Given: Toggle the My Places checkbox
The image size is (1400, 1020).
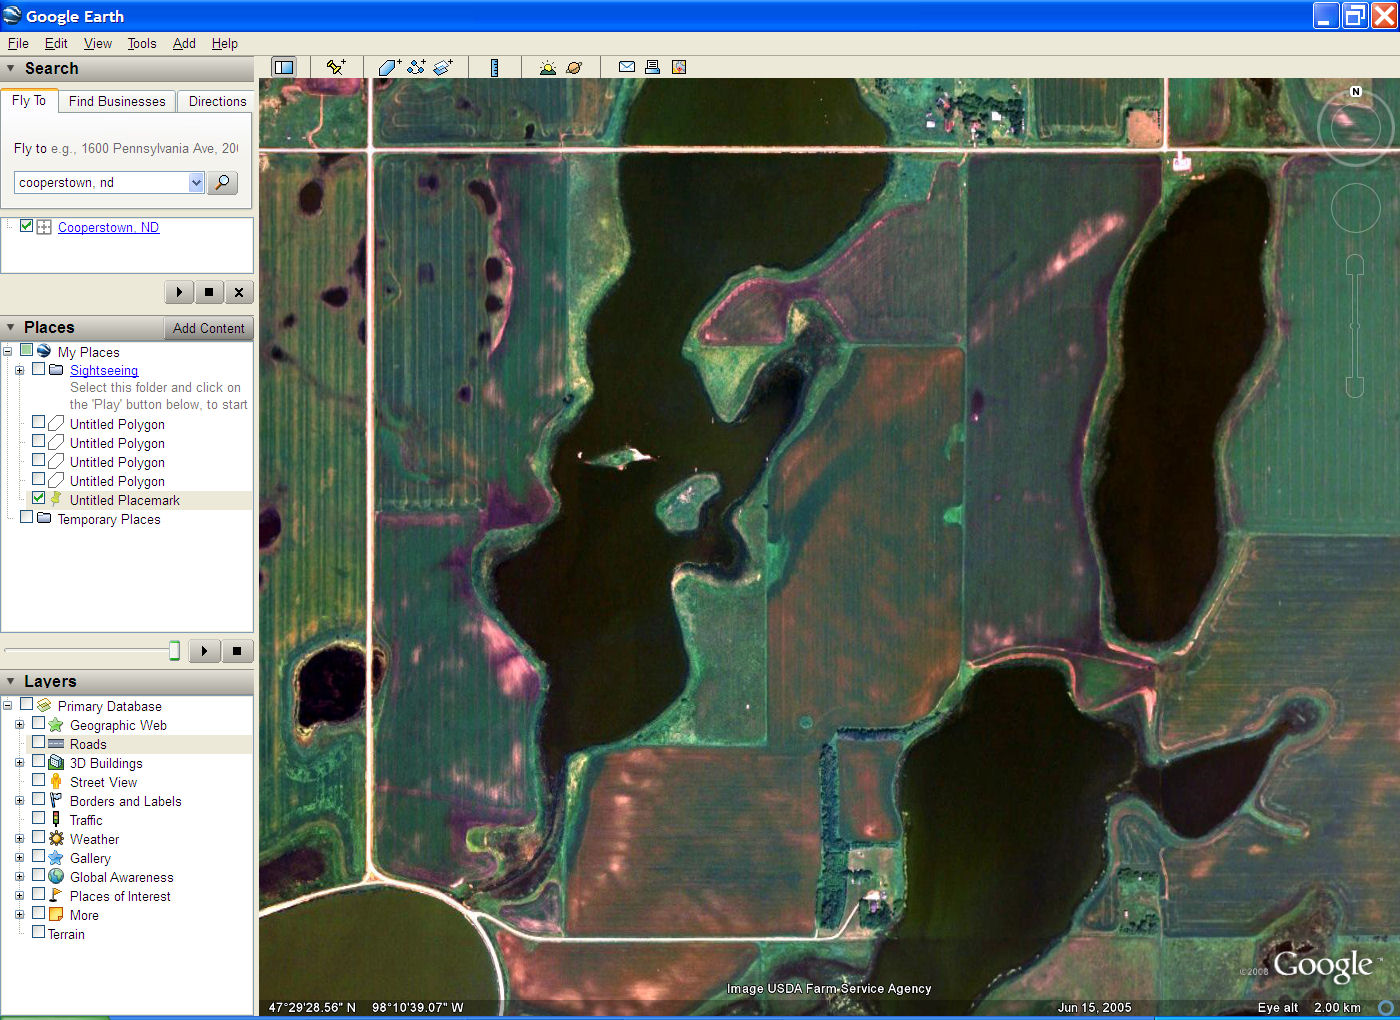Looking at the screenshot, I should coord(27,351).
